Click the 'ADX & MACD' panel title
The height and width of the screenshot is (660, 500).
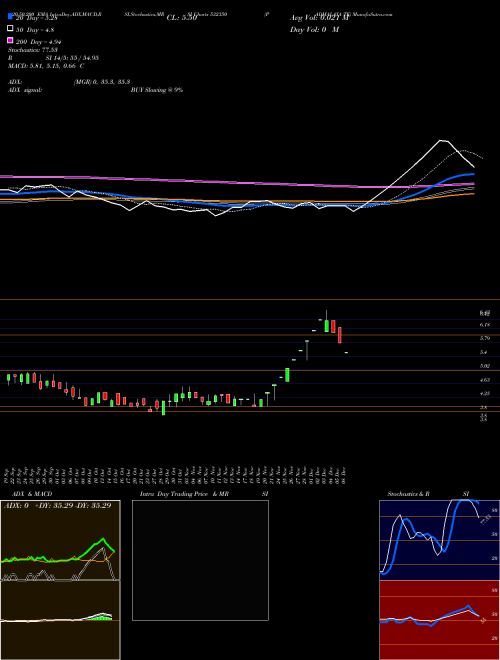(x=32, y=494)
